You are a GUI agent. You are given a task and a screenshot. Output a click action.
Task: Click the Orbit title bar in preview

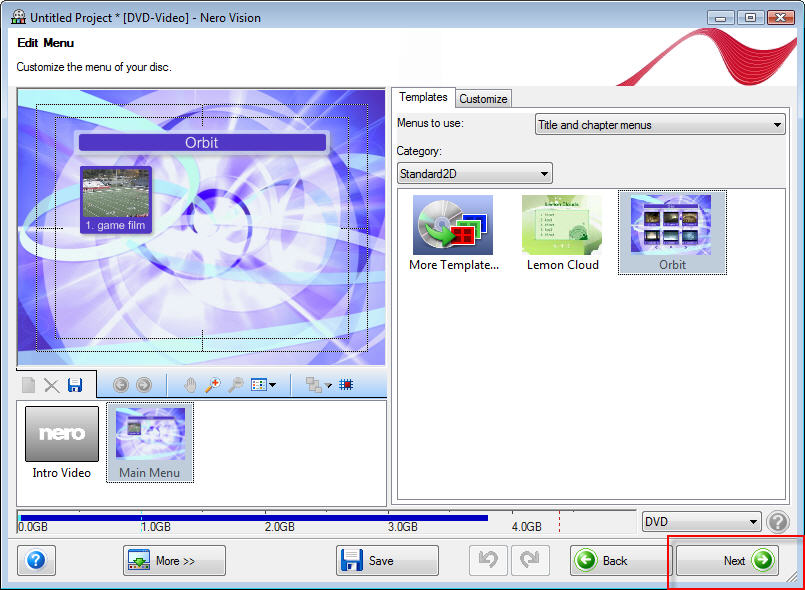click(202, 143)
